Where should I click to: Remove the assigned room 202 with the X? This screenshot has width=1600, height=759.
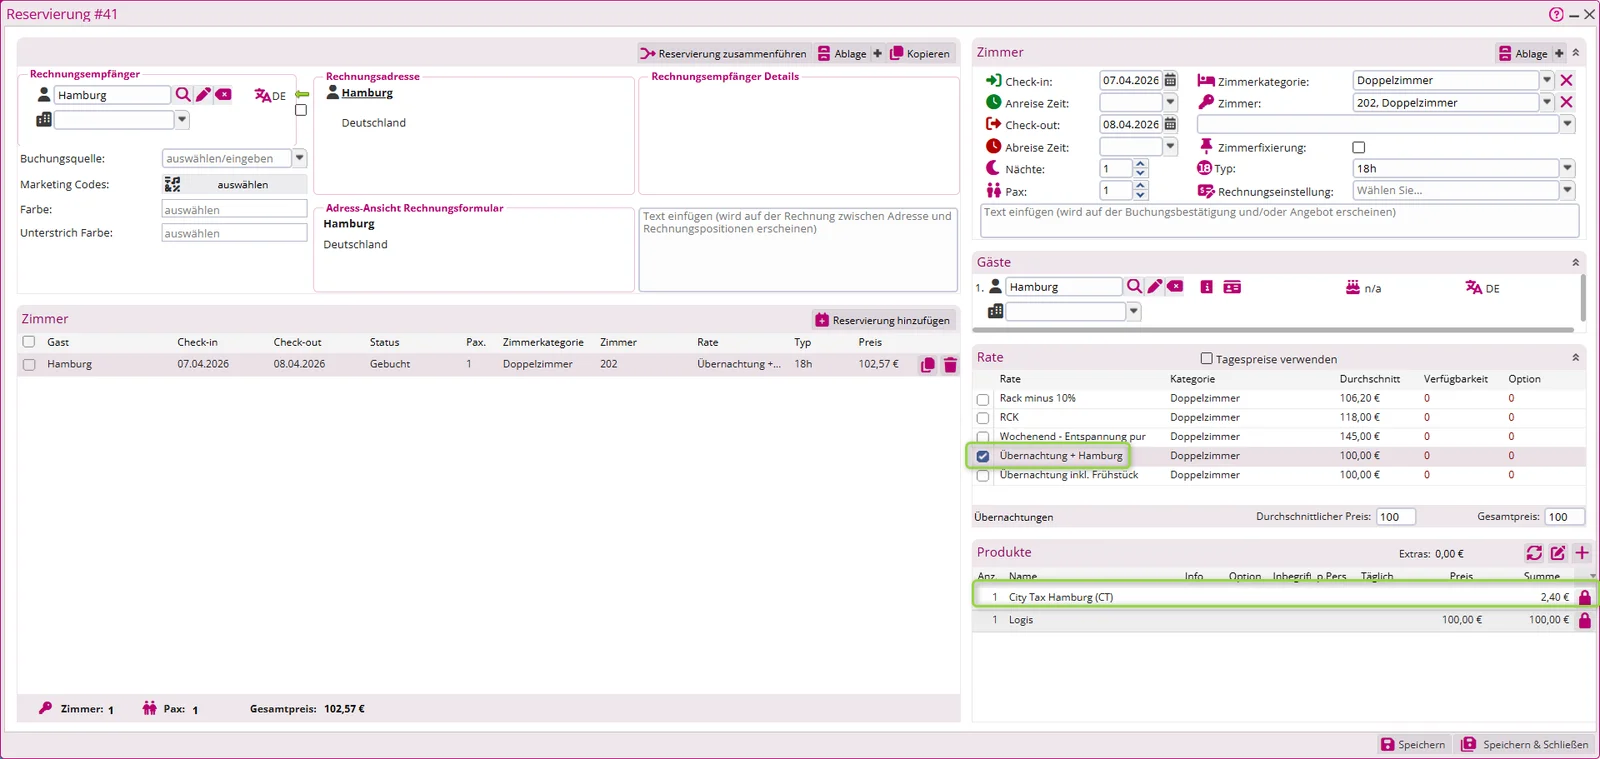point(1566,102)
